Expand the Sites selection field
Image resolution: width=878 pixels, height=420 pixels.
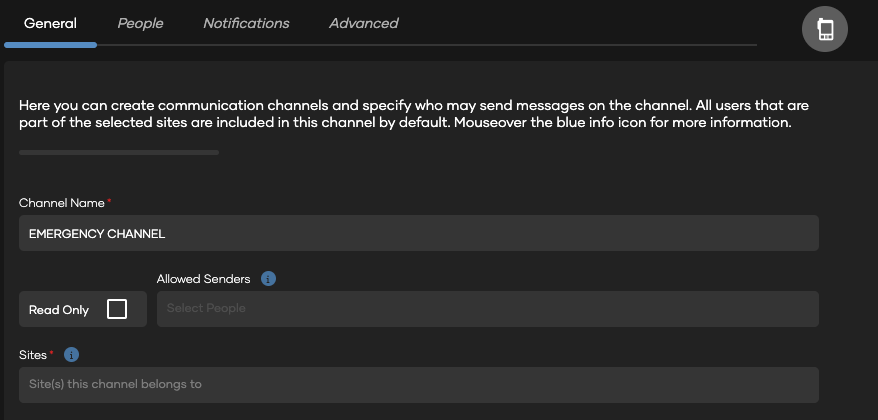(x=419, y=385)
